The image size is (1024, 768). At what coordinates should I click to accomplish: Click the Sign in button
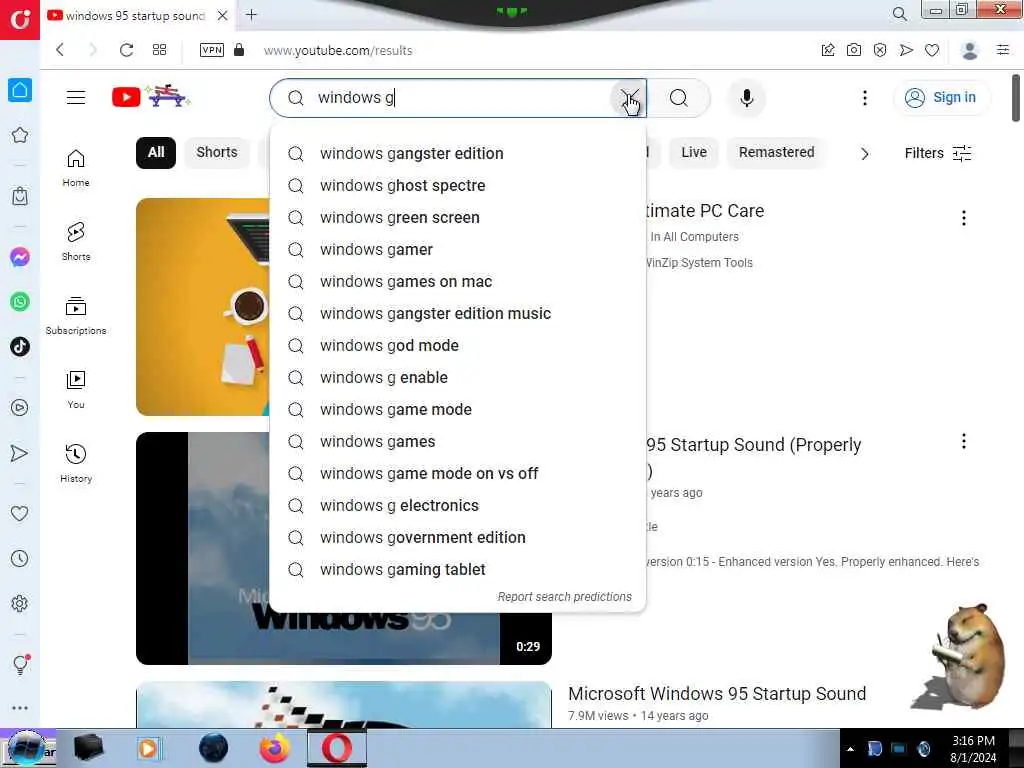point(941,97)
